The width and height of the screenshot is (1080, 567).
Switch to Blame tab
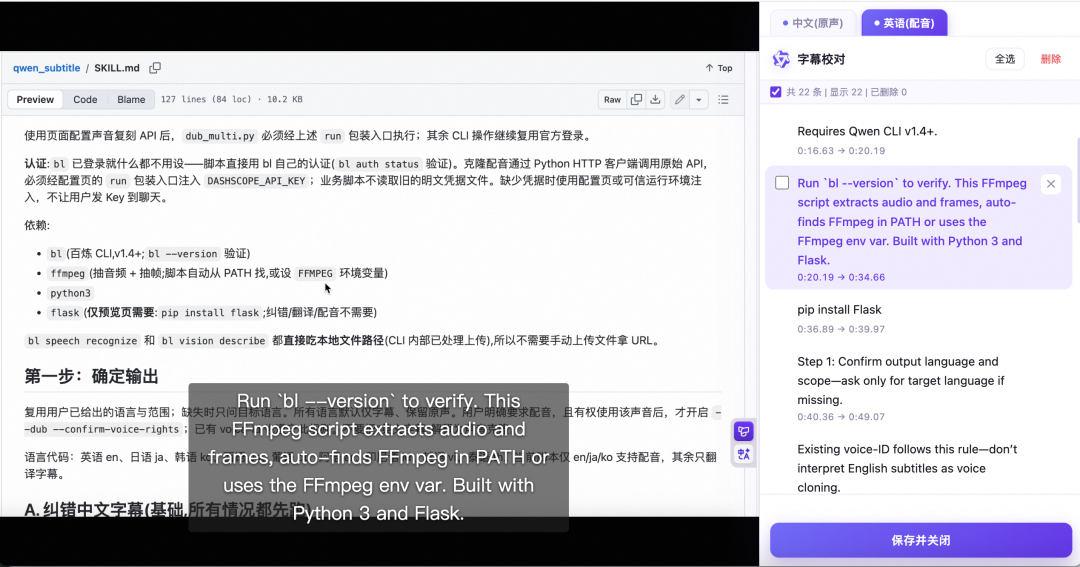[131, 99]
